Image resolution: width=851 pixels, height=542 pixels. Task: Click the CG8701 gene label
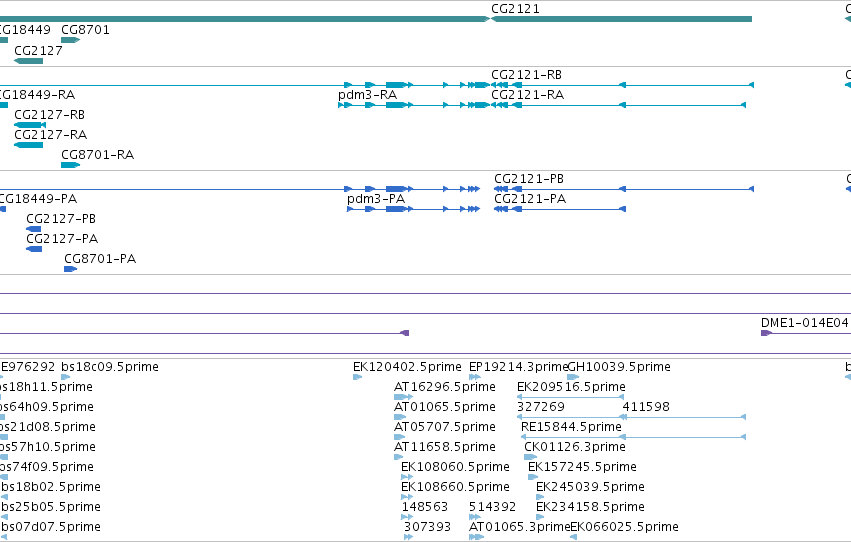85,30
